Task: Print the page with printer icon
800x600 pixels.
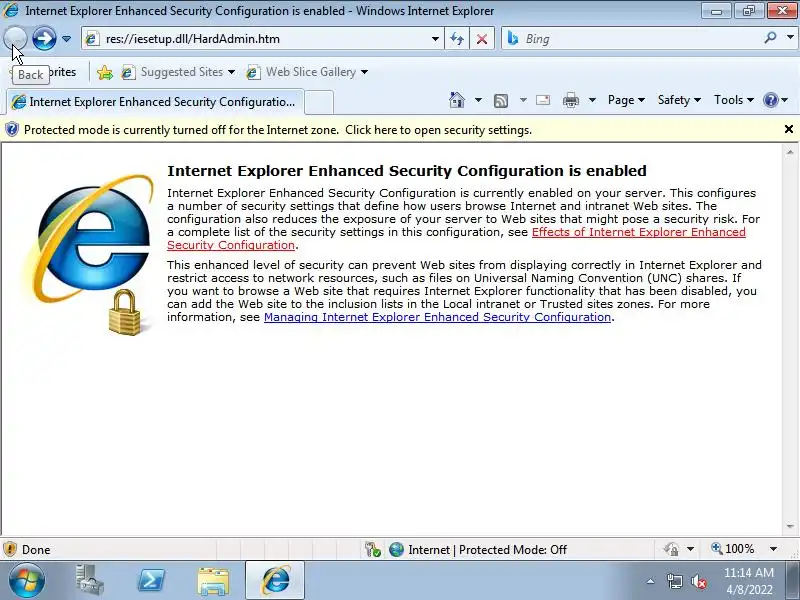Action: 570,100
